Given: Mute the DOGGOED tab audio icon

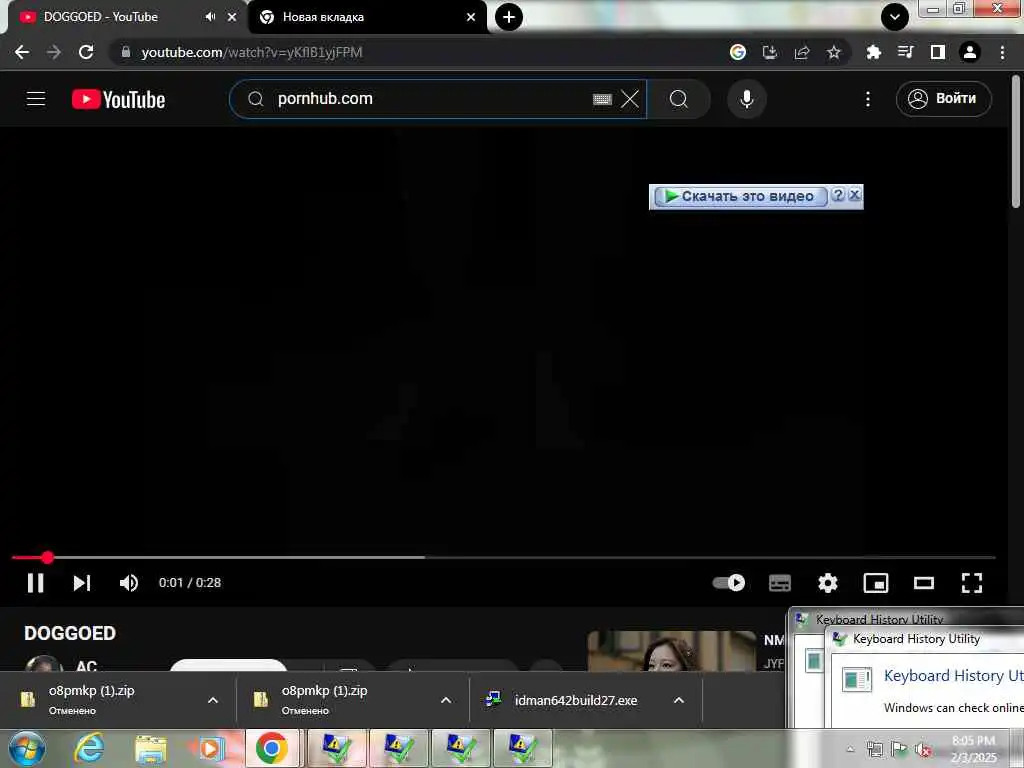Looking at the screenshot, I should [210, 17].
